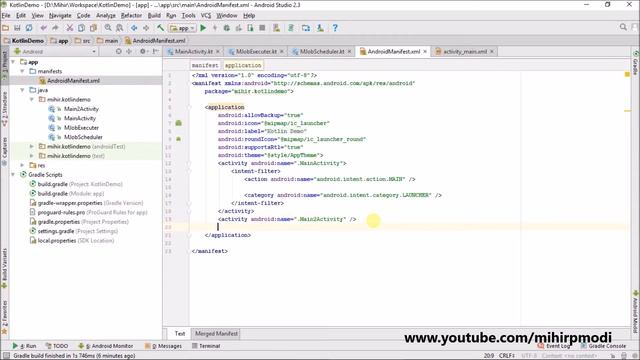The image size is (640, 360).
Task: Open the app run configuration dropdown
Action: [x=182, y=28]
